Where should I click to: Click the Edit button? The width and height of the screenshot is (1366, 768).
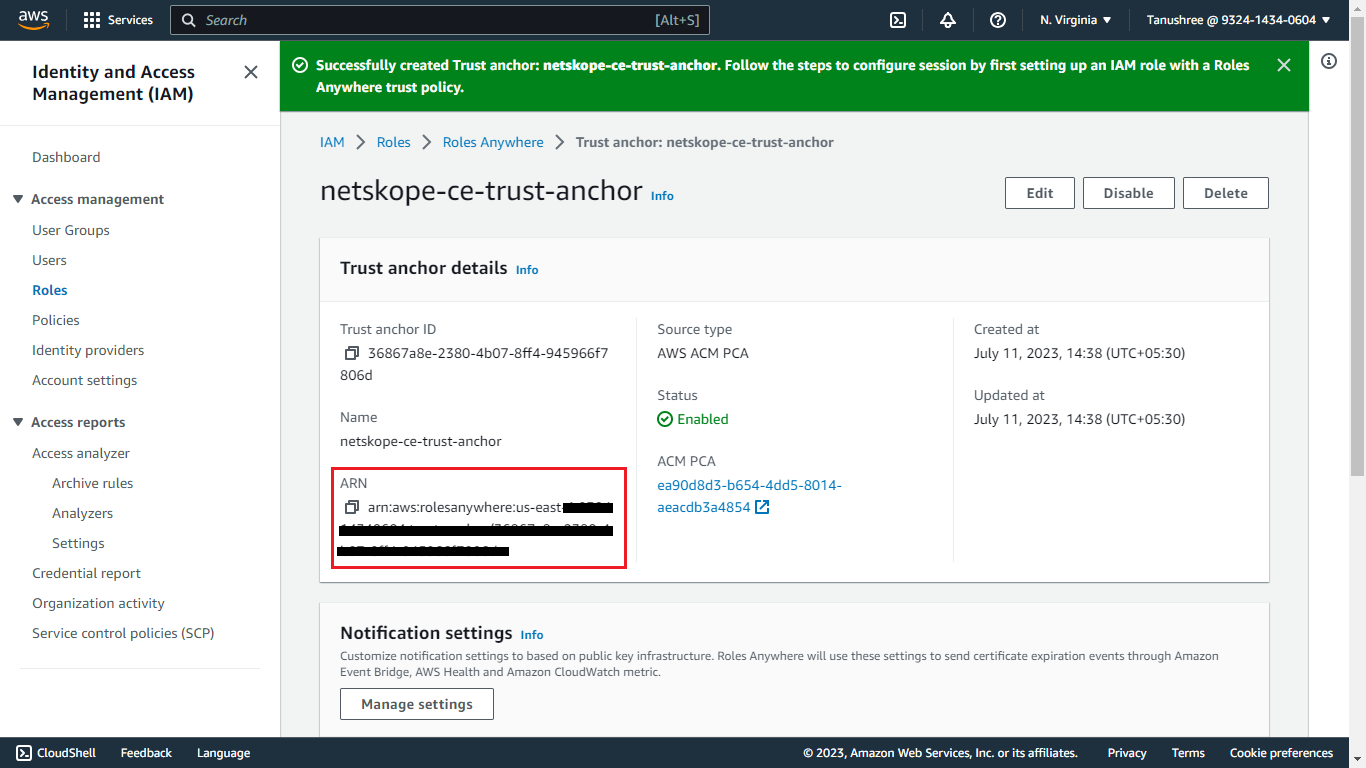tap(1040, 193)
